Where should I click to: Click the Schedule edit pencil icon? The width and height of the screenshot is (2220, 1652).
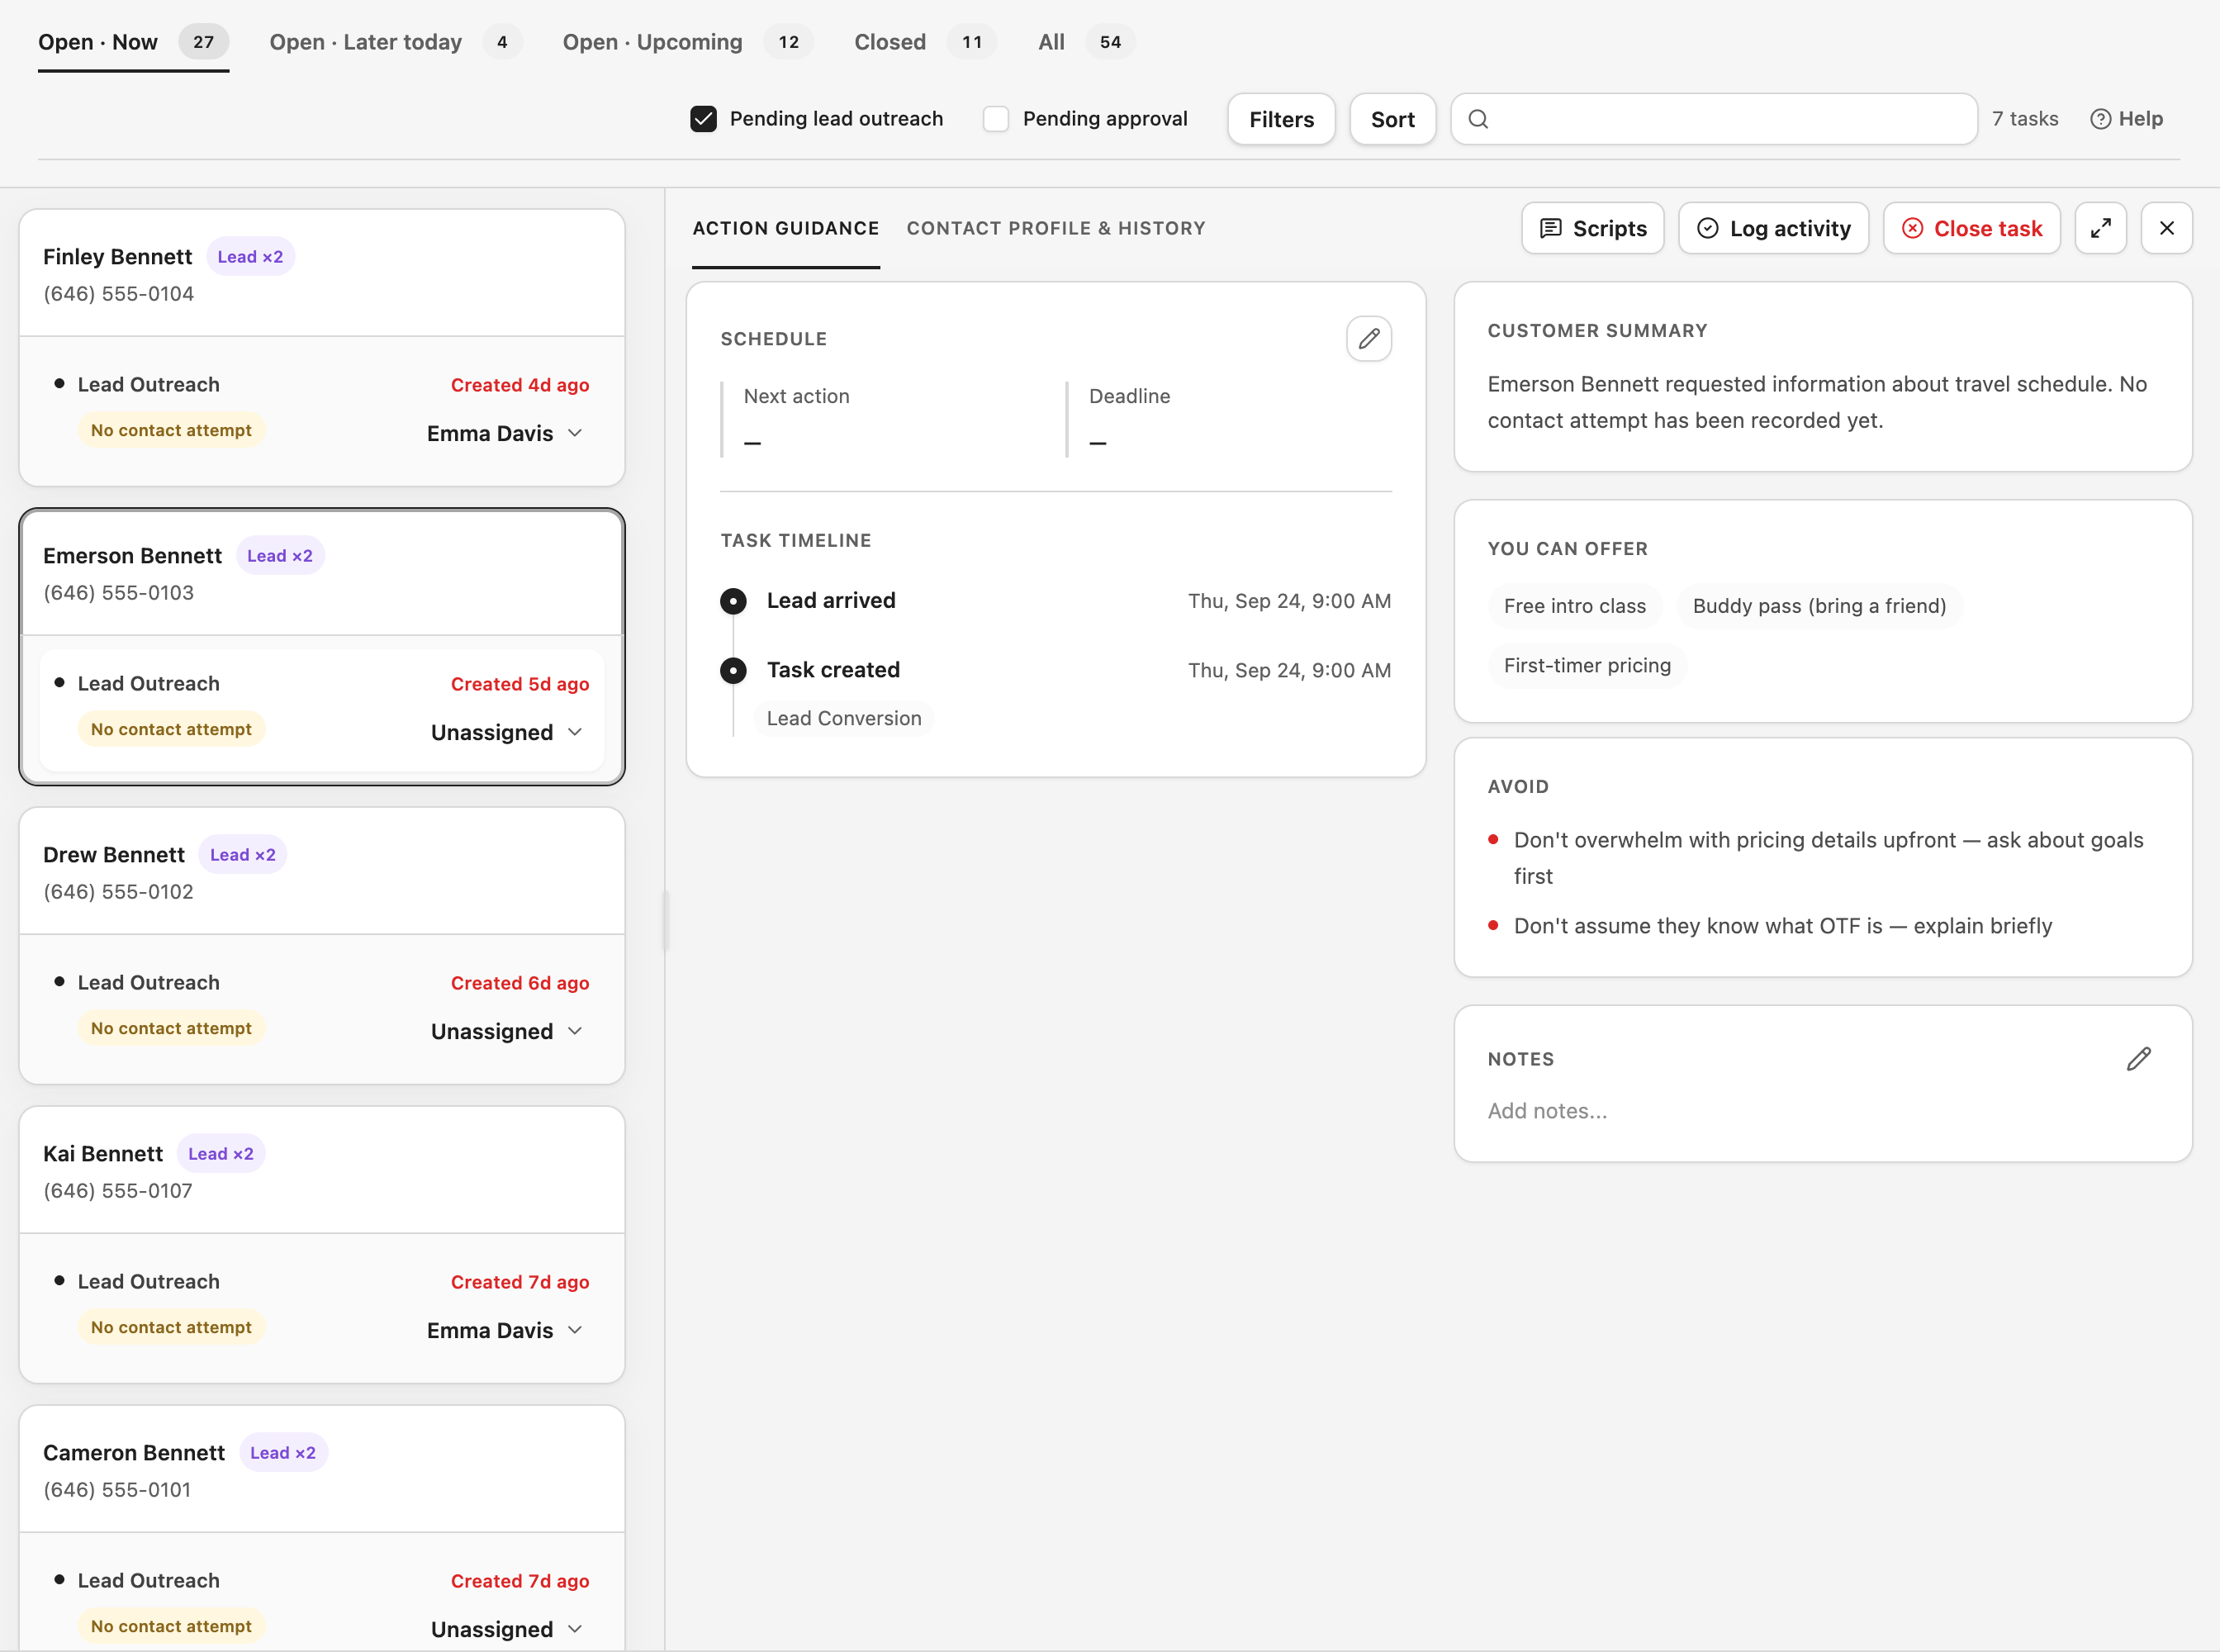pos(1368,339)
